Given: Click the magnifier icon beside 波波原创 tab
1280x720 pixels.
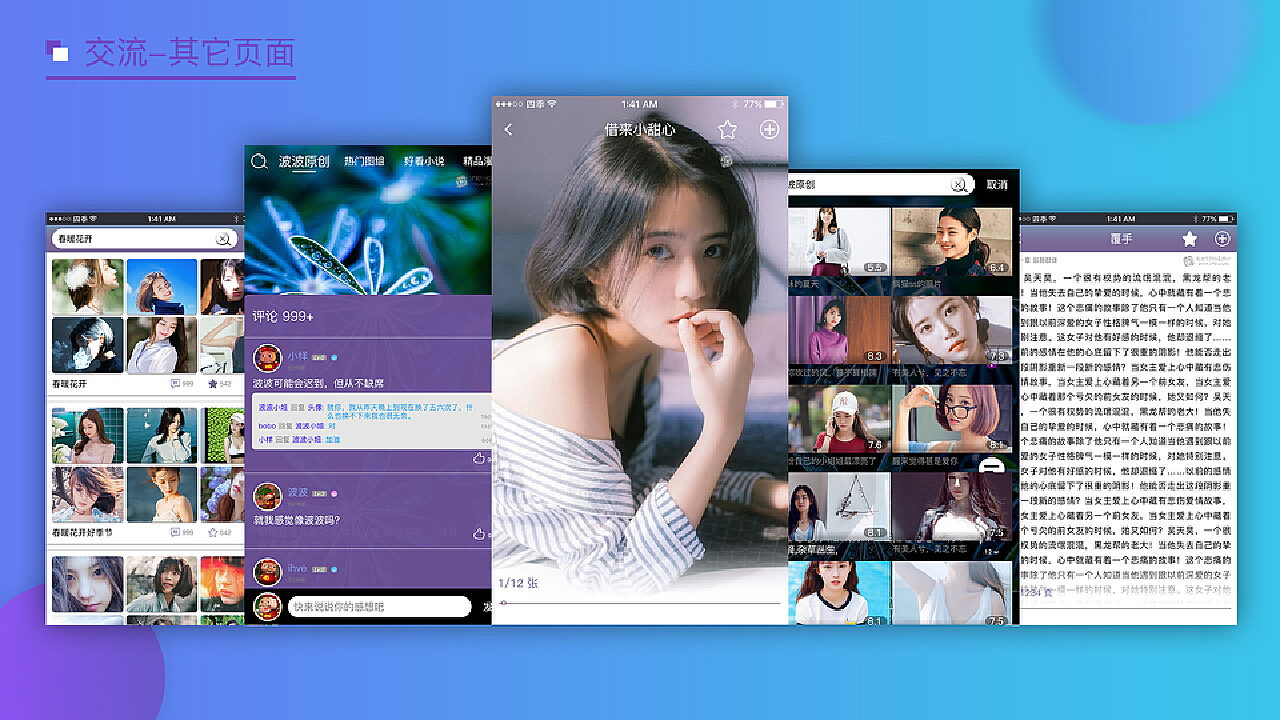Looking at the screenshot, I should click(x=259, y=161).
